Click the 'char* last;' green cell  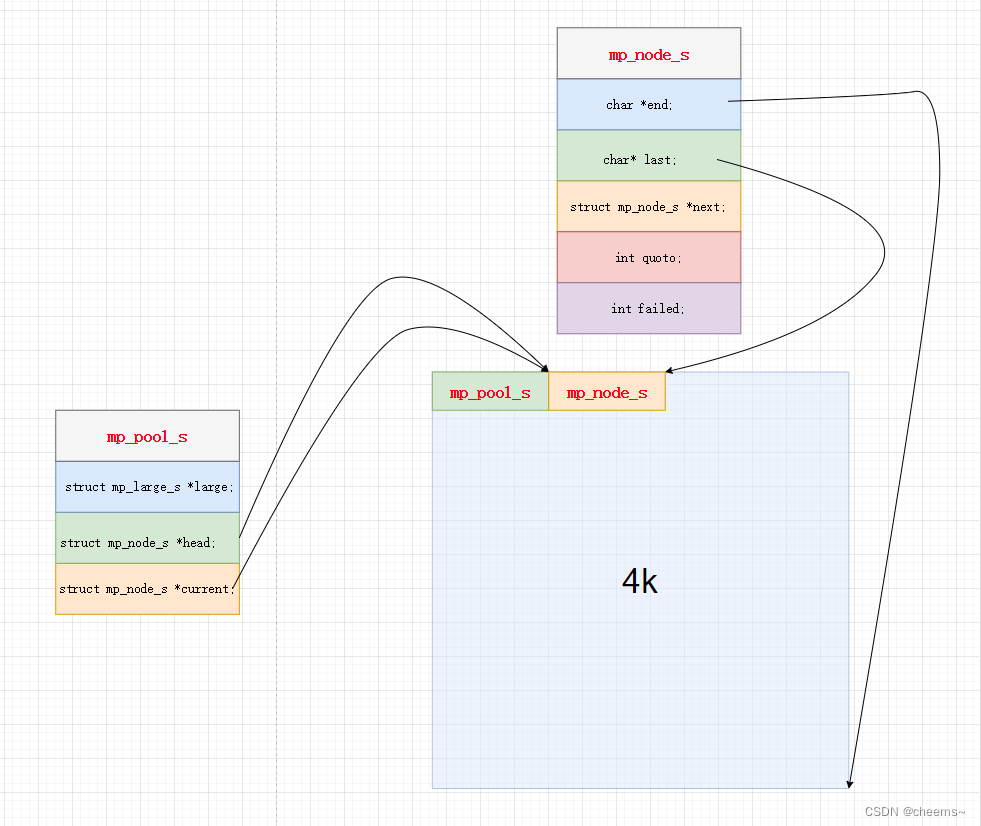[649, 156]
